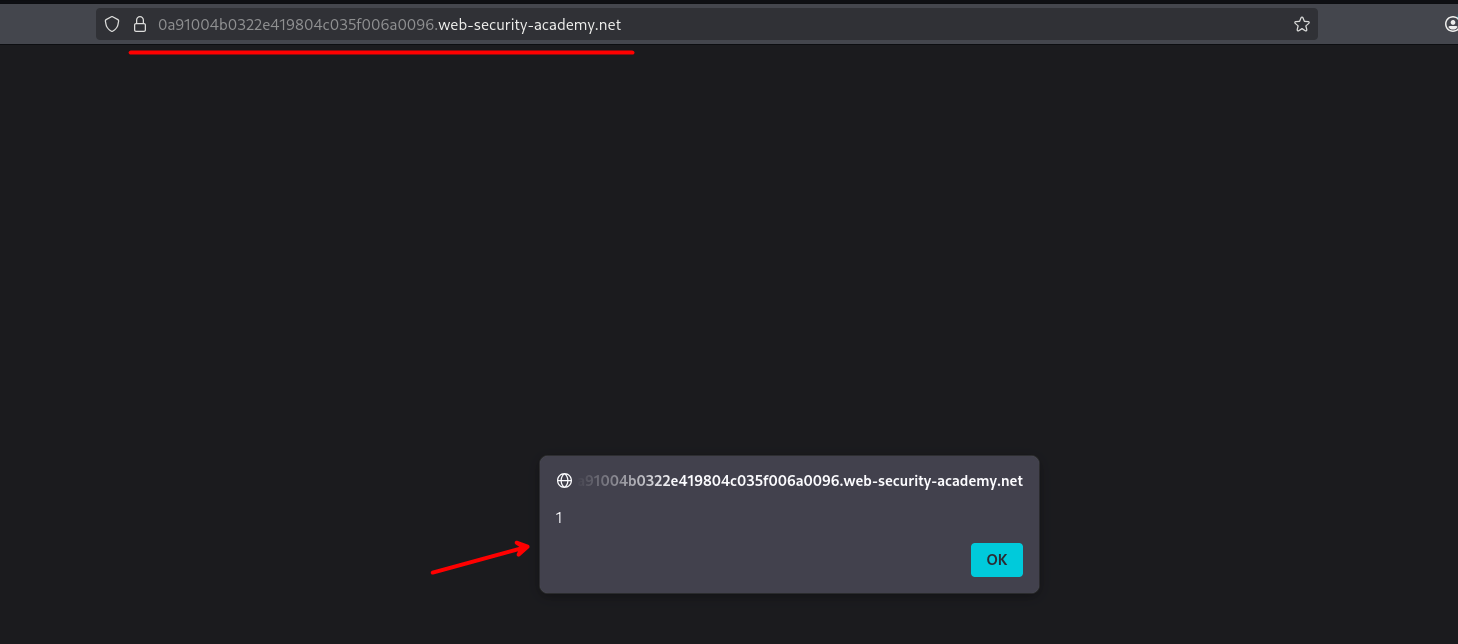Image resolution: width=1458 pixels, height=644 pixels.
Task: Open the tracking protection shield icon
Action: 113,25
